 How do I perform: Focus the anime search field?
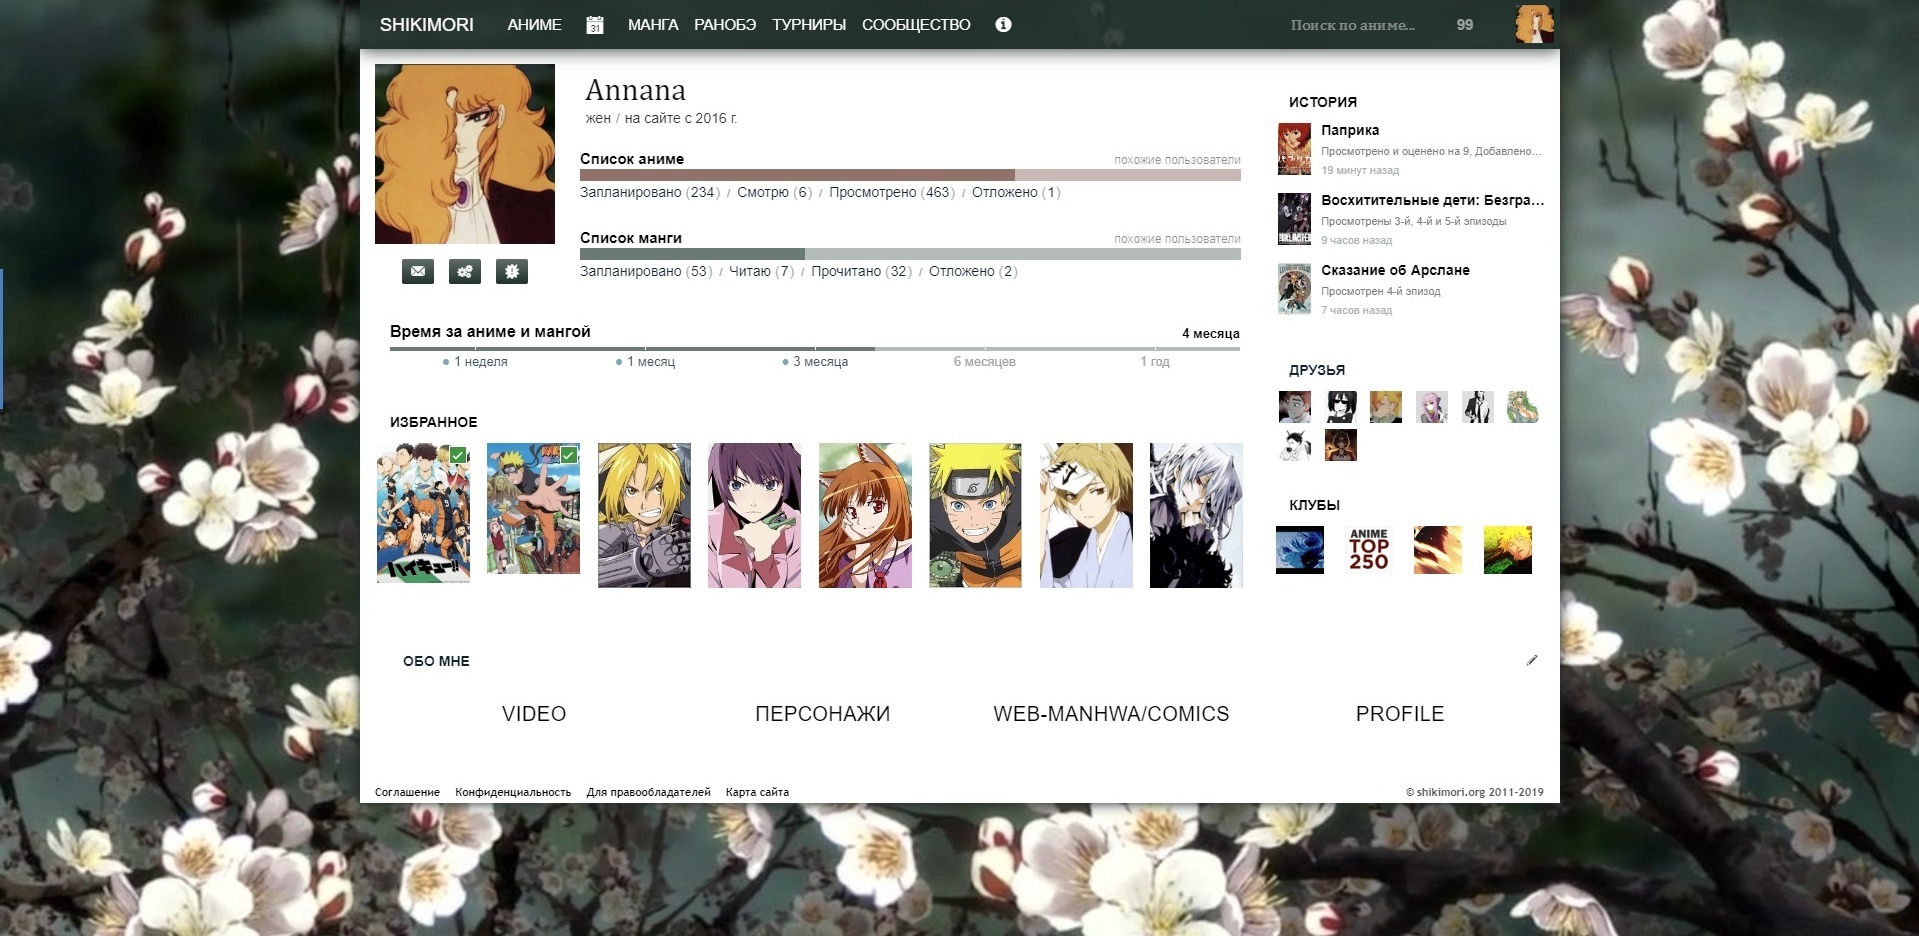tap(1353, 25)
